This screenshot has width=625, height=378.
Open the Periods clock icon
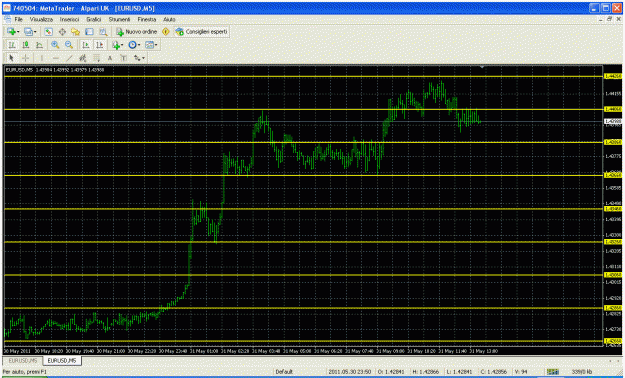[132, 45]
